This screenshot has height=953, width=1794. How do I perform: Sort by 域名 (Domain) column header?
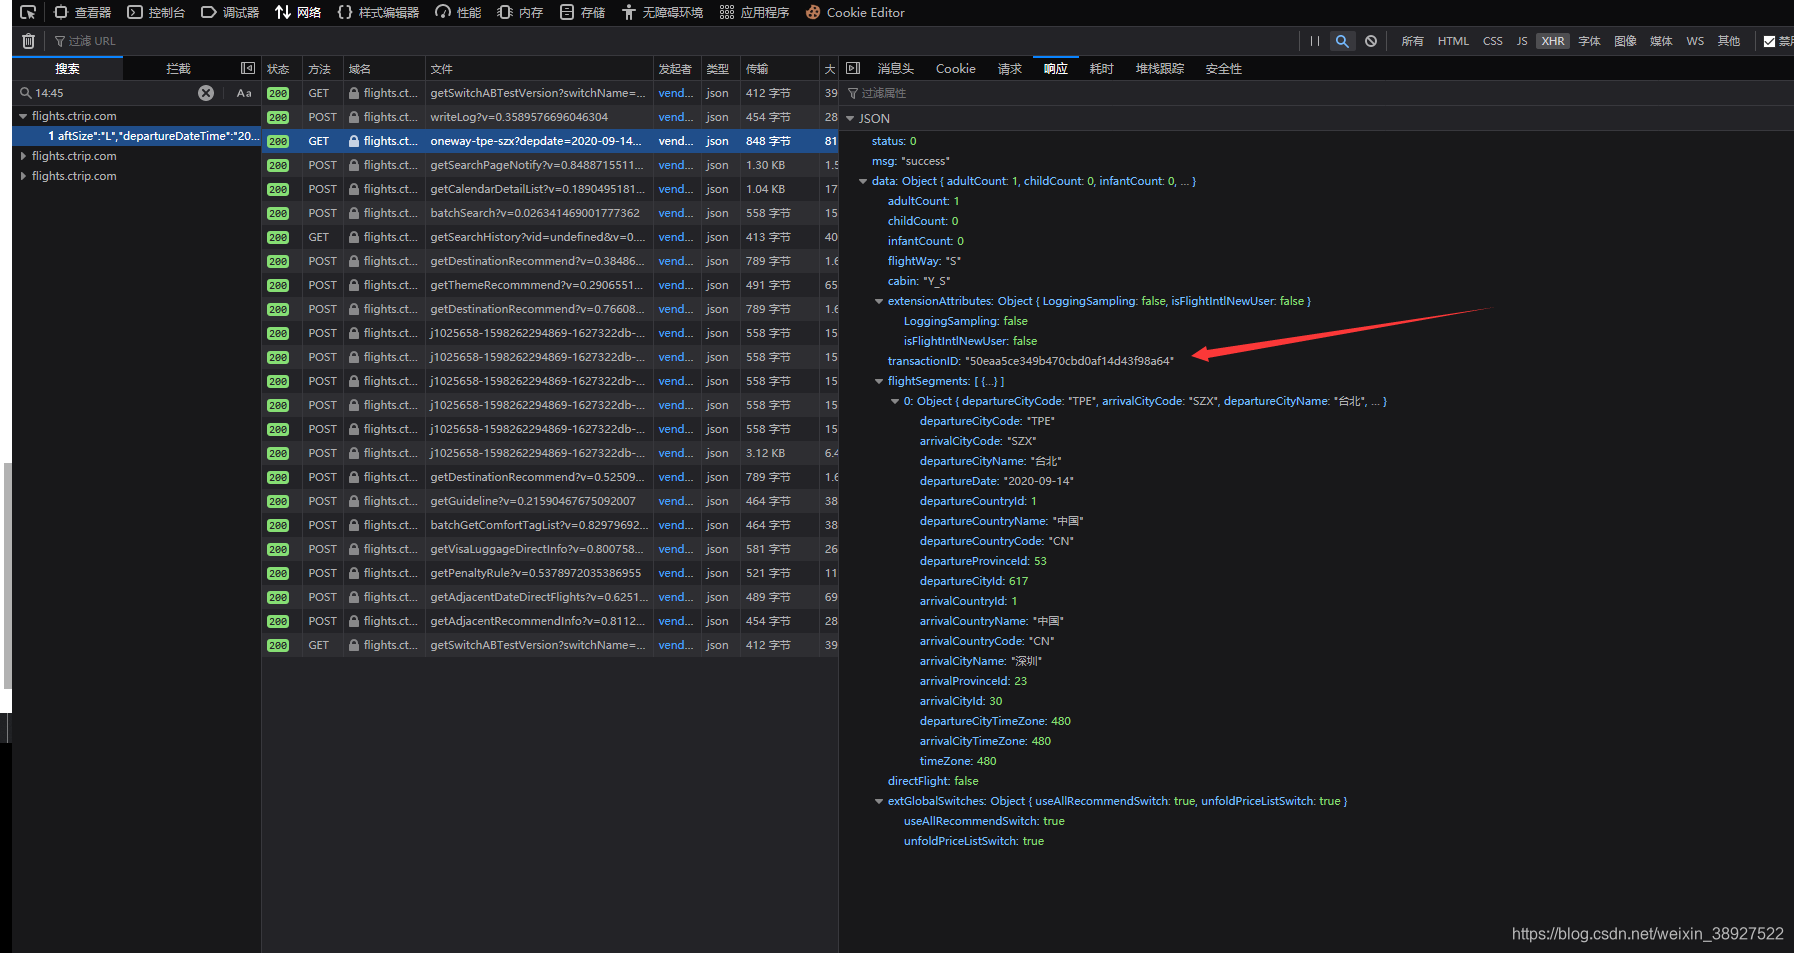pyautogui.click(x=384, y=69)
